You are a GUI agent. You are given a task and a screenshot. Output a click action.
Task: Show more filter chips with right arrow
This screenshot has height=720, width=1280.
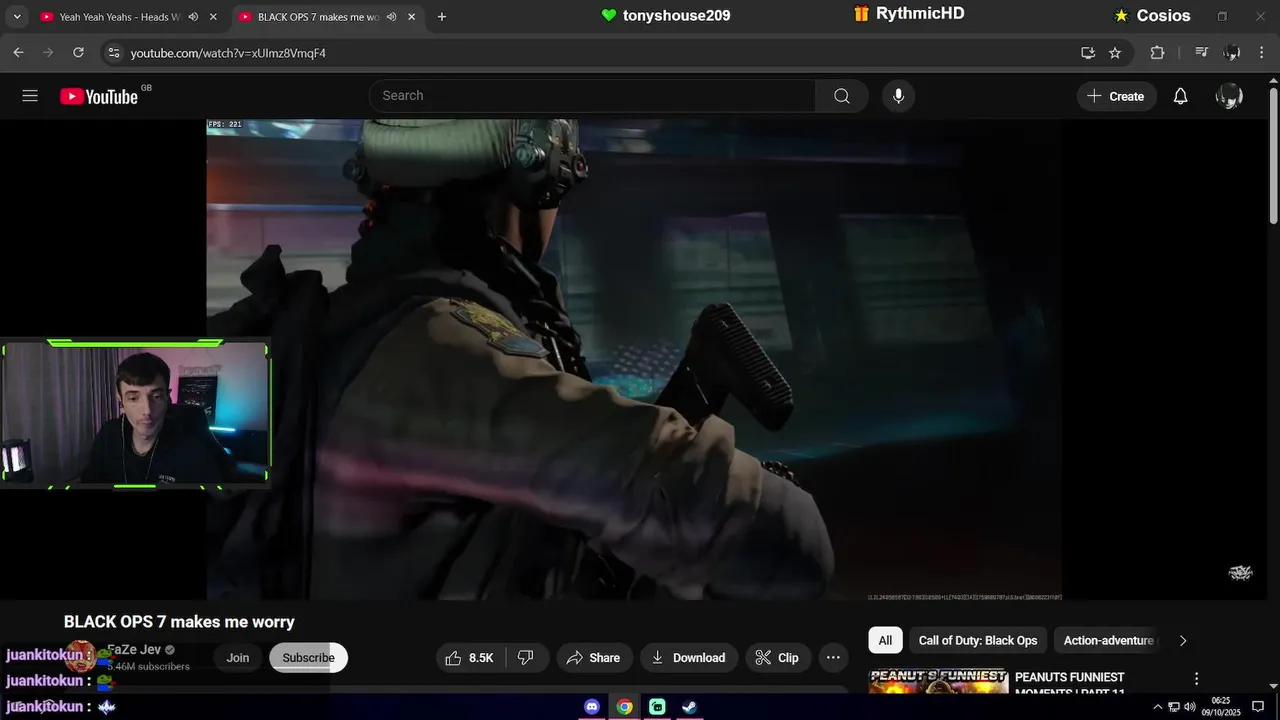click(x=1183, y=640)
